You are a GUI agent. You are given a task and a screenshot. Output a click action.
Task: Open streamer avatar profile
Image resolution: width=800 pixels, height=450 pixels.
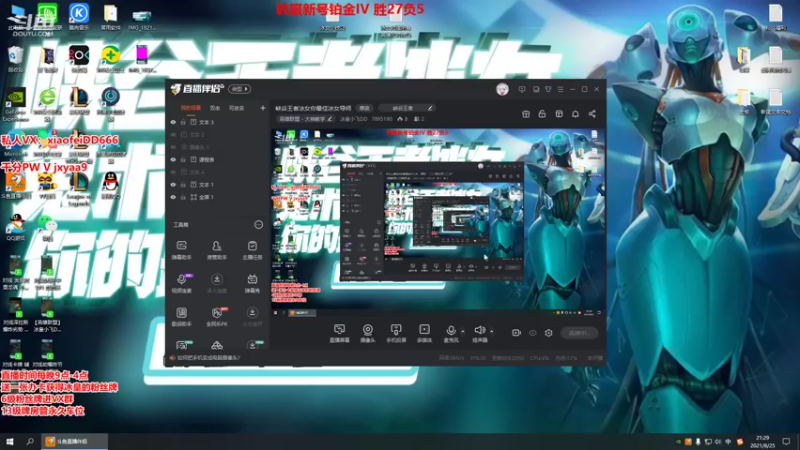503,89
